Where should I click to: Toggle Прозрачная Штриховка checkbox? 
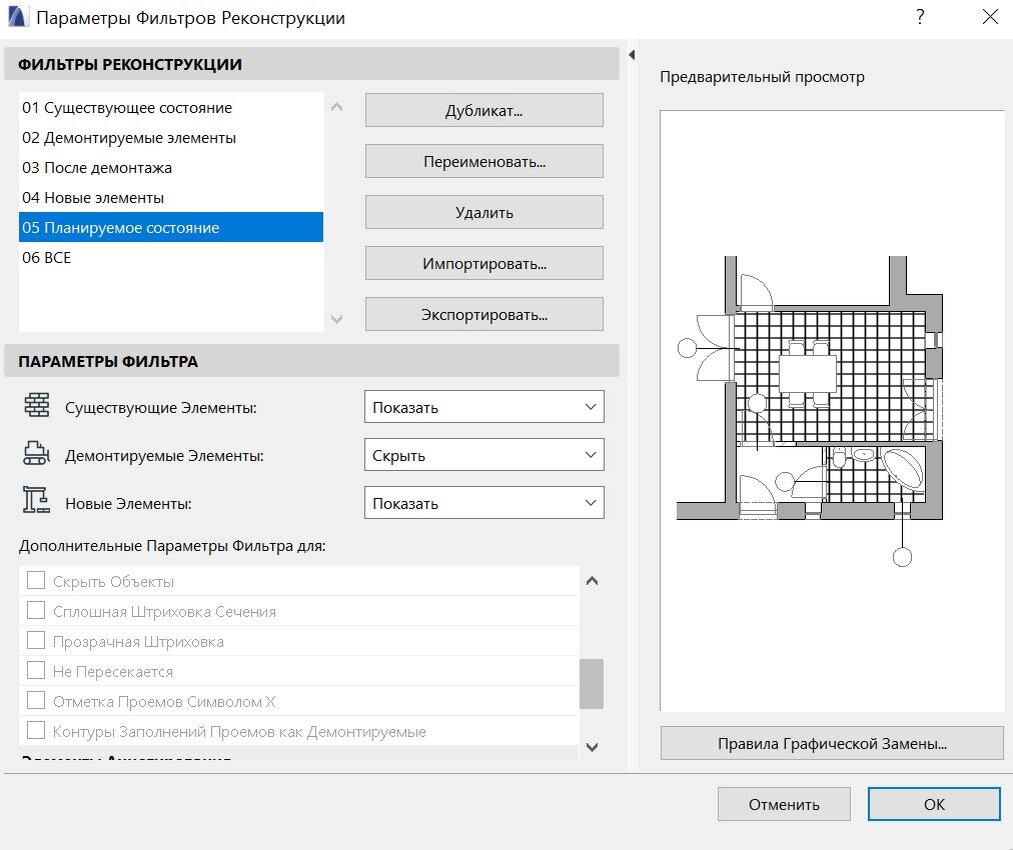click(36, 640)
